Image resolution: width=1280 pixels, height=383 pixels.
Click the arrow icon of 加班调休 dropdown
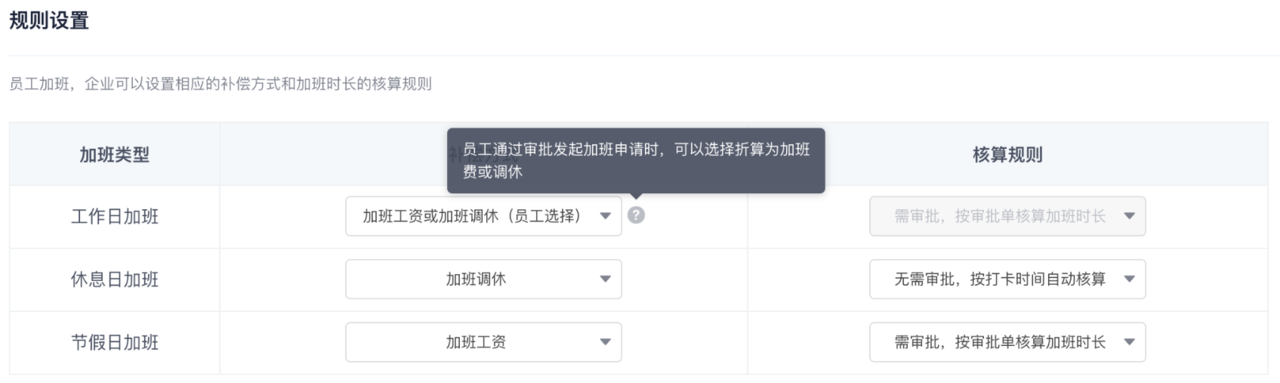(x=605, y=280)
